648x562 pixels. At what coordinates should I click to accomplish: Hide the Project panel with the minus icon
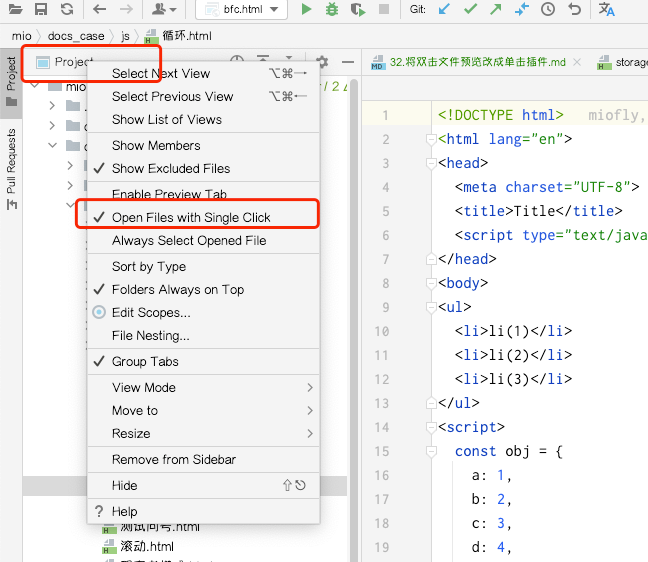point(348,62)
